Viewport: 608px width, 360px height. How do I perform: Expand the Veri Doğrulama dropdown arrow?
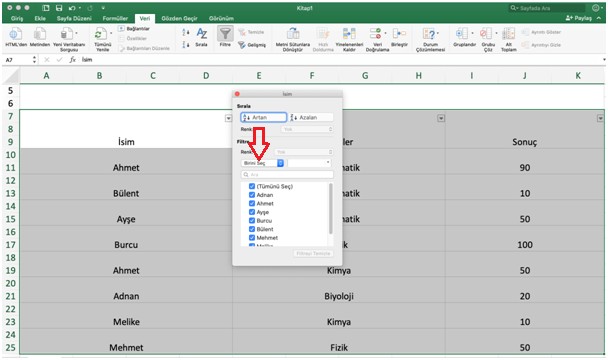[385, 33]
